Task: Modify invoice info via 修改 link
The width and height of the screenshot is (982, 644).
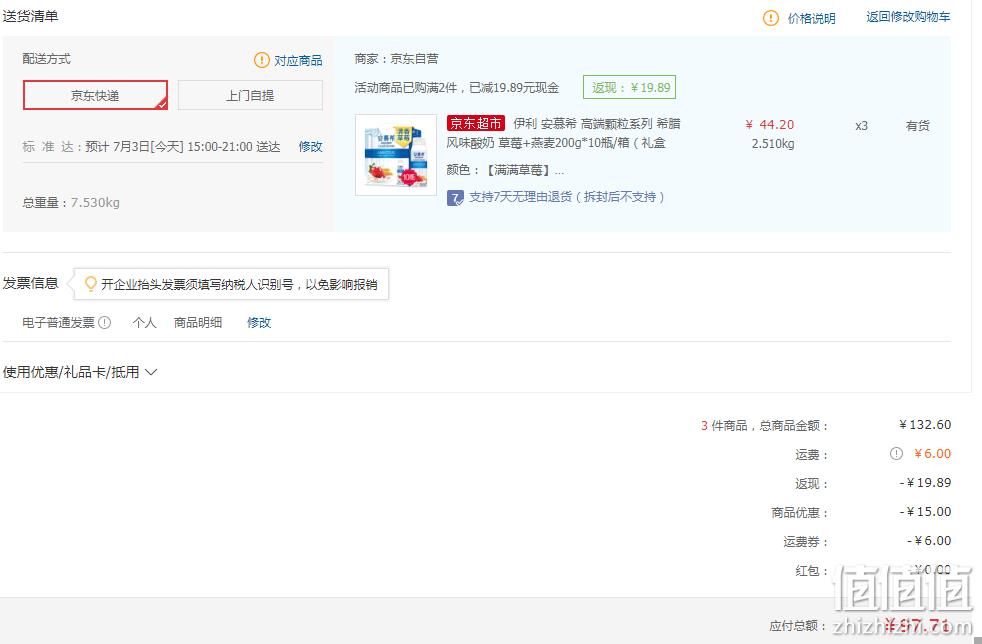Action: pos(259,323)
